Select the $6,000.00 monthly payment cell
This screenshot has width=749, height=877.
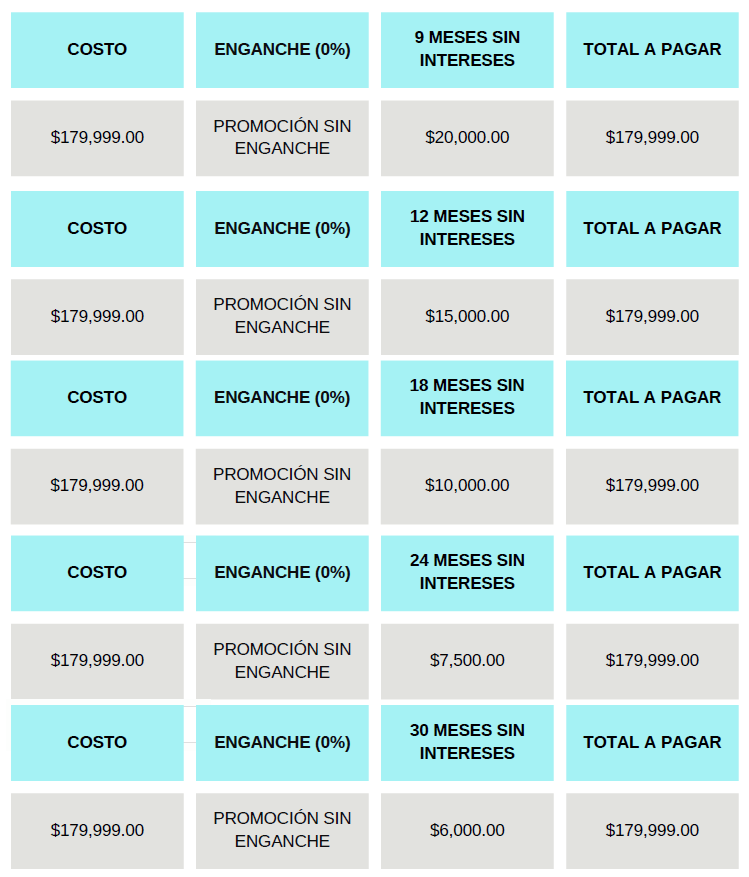467,831
